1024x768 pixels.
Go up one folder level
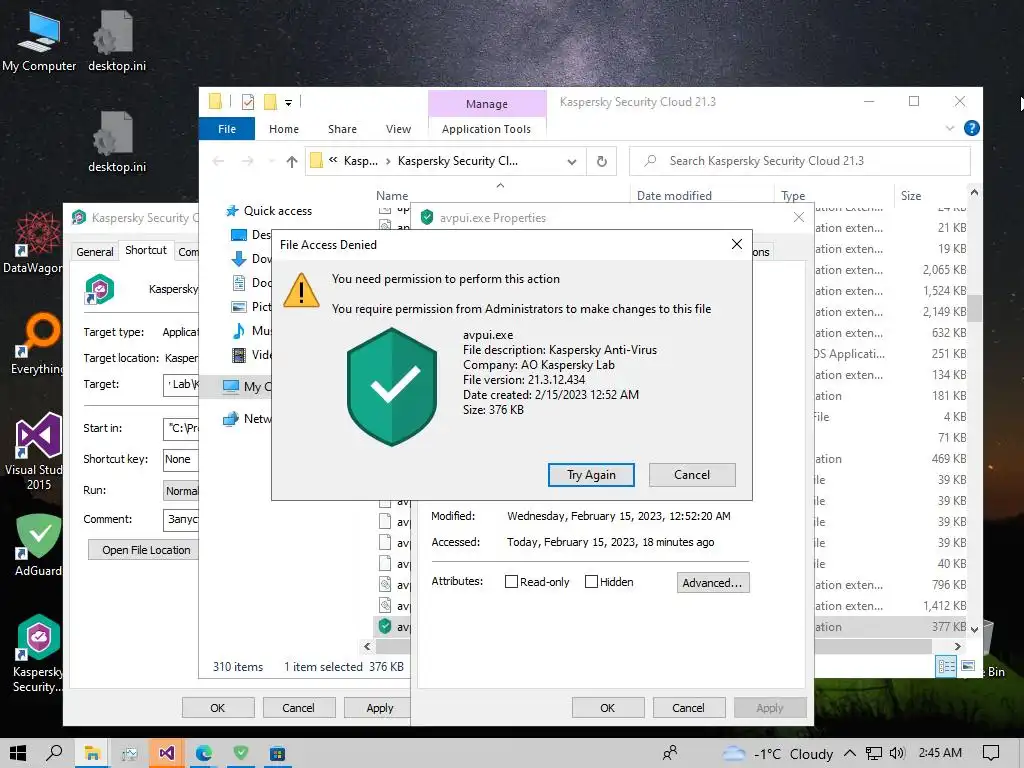pos(291,161)
